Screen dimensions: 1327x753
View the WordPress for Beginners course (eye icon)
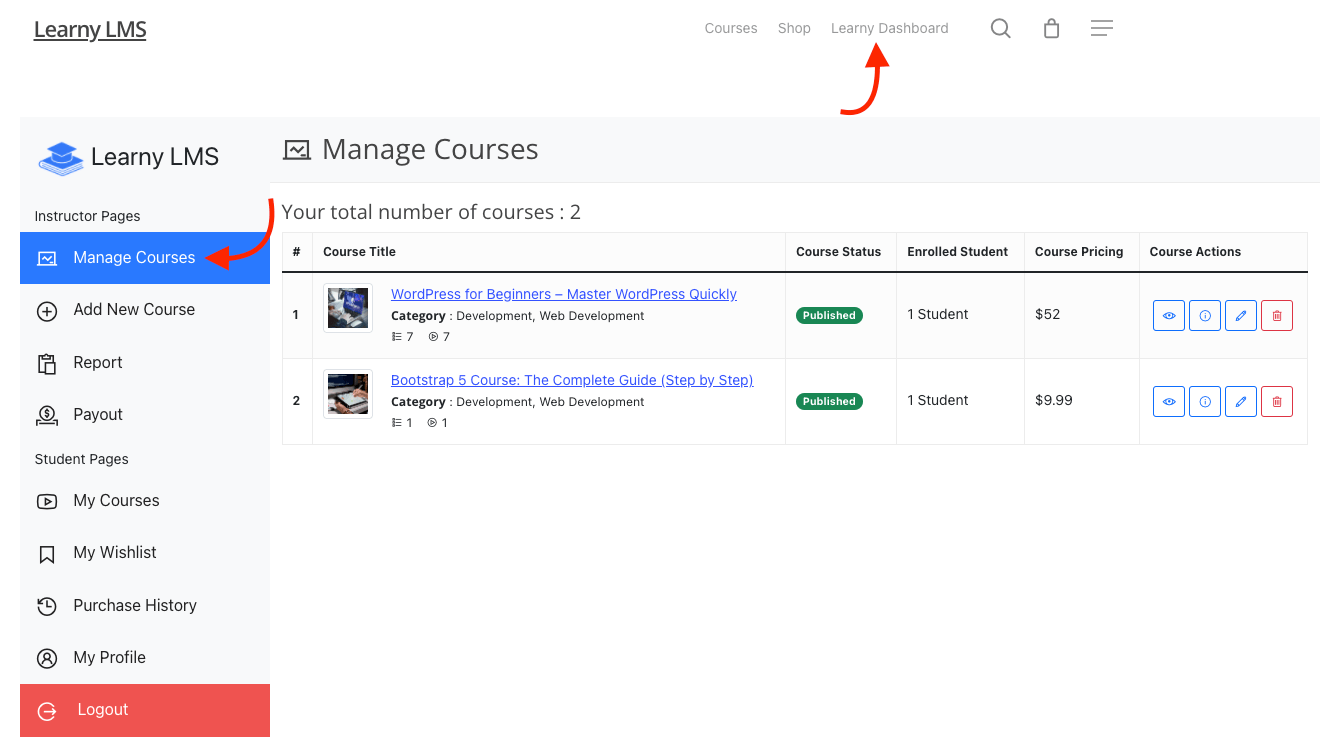(x=1169, y=315)
